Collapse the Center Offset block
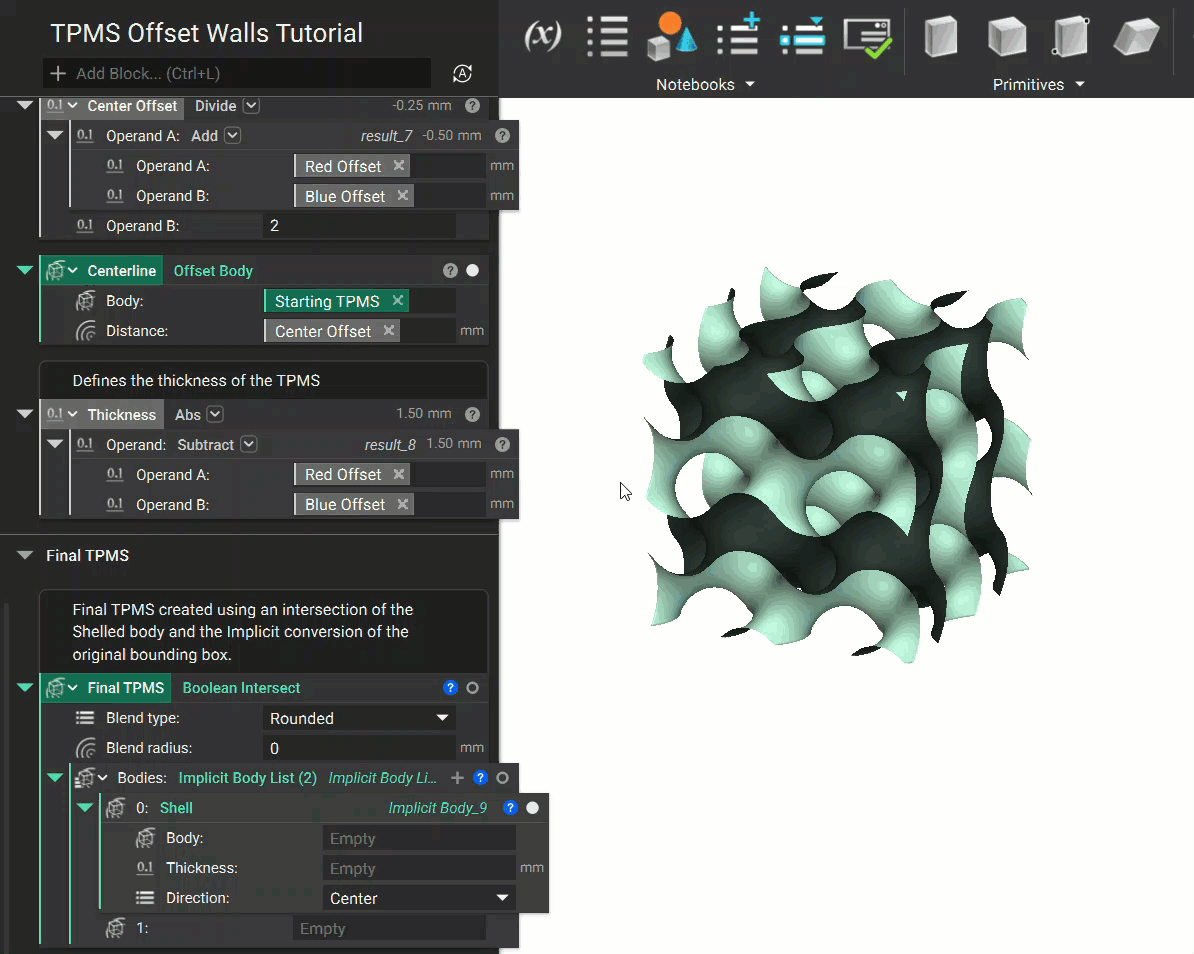Screen dimensions: 1194x954 tap(24, 105)
